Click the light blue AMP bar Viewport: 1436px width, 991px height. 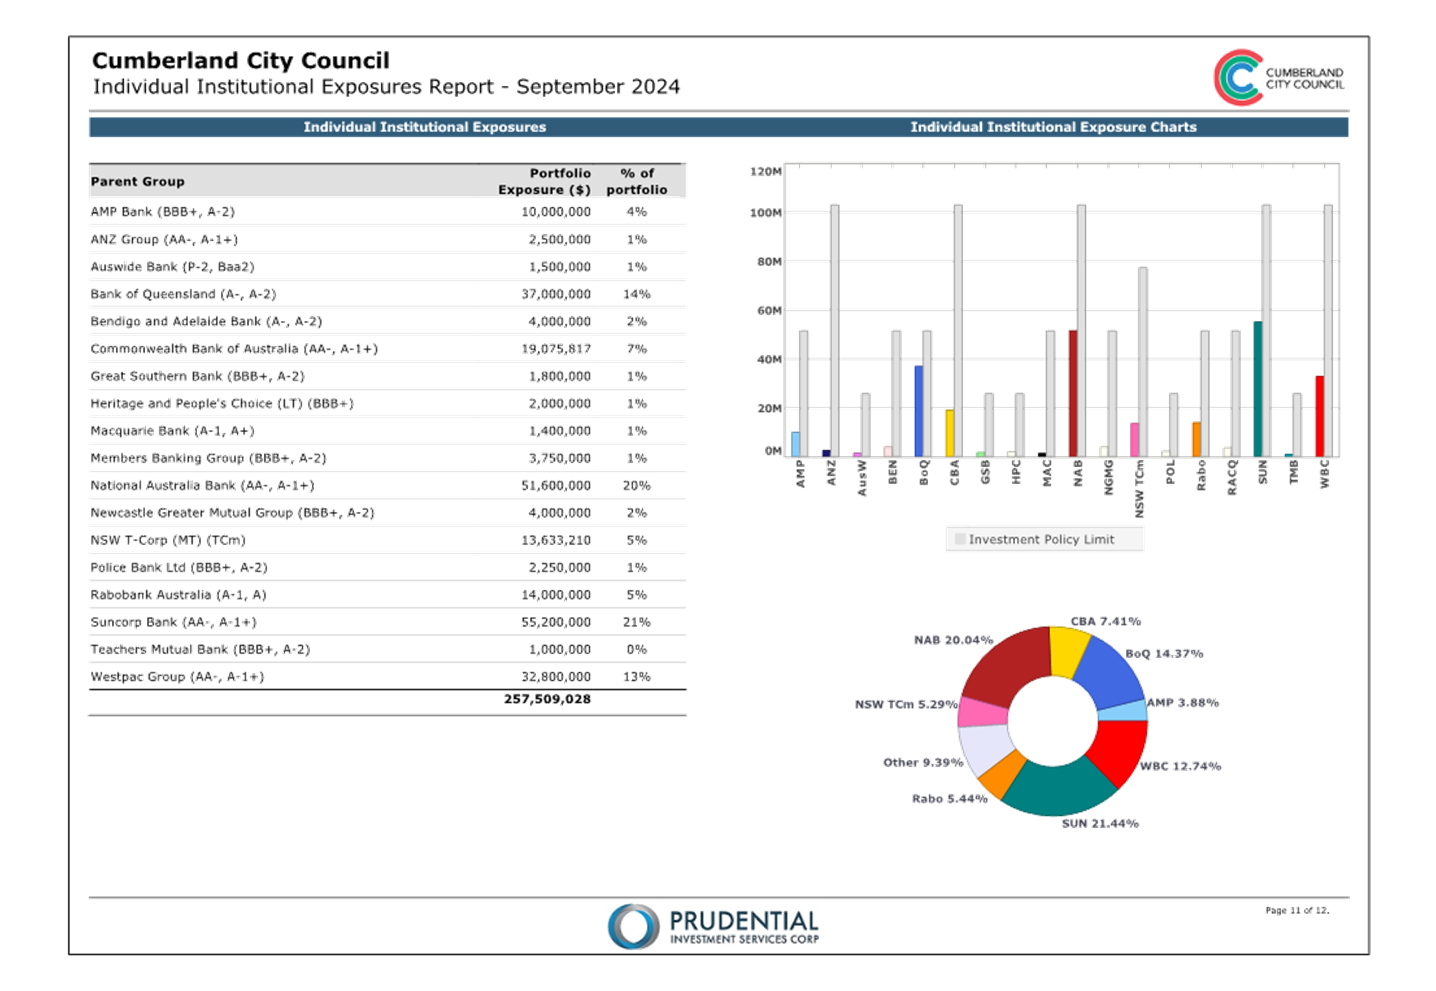796,444
